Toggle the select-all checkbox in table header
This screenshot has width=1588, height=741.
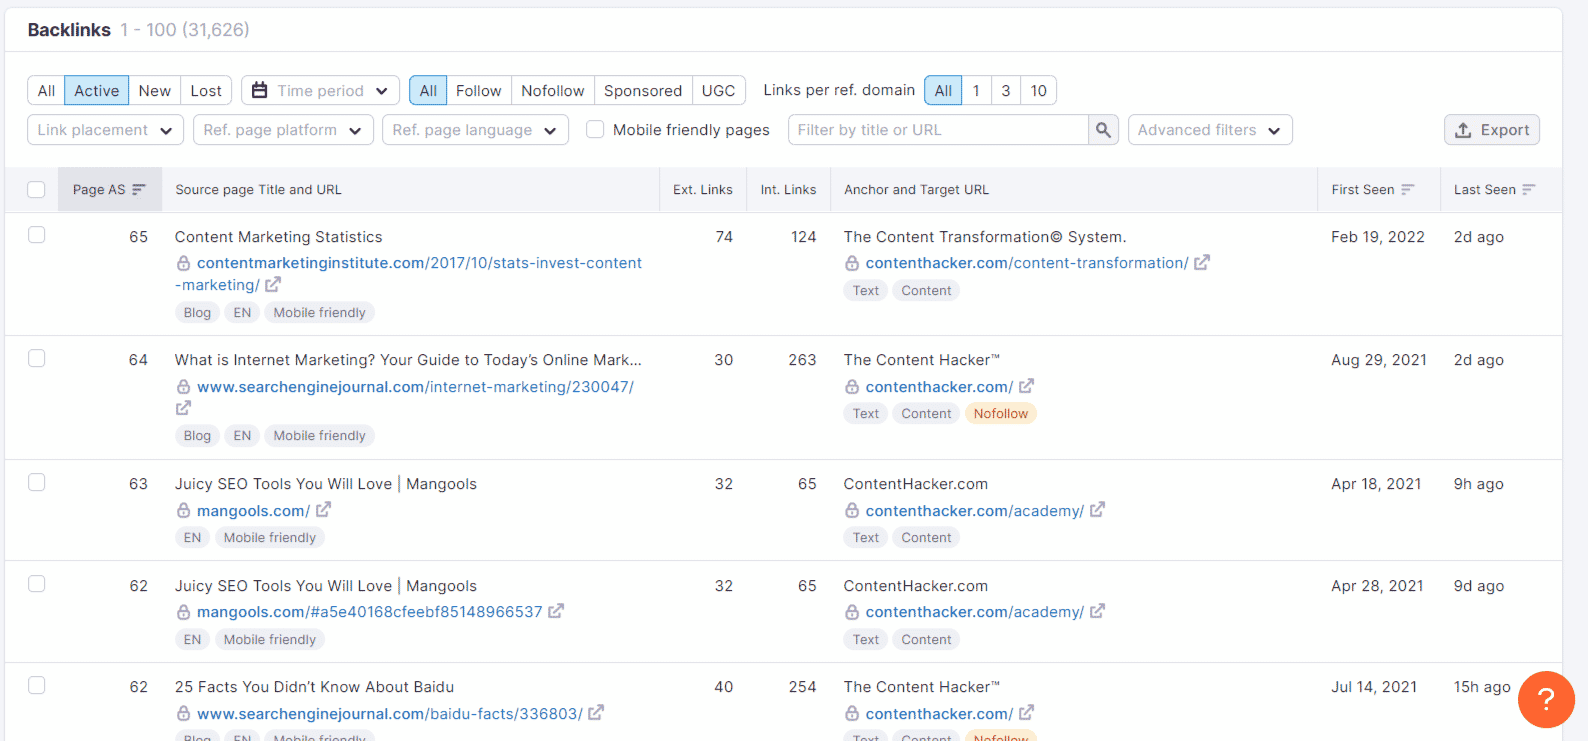click(x=37, y=190)
